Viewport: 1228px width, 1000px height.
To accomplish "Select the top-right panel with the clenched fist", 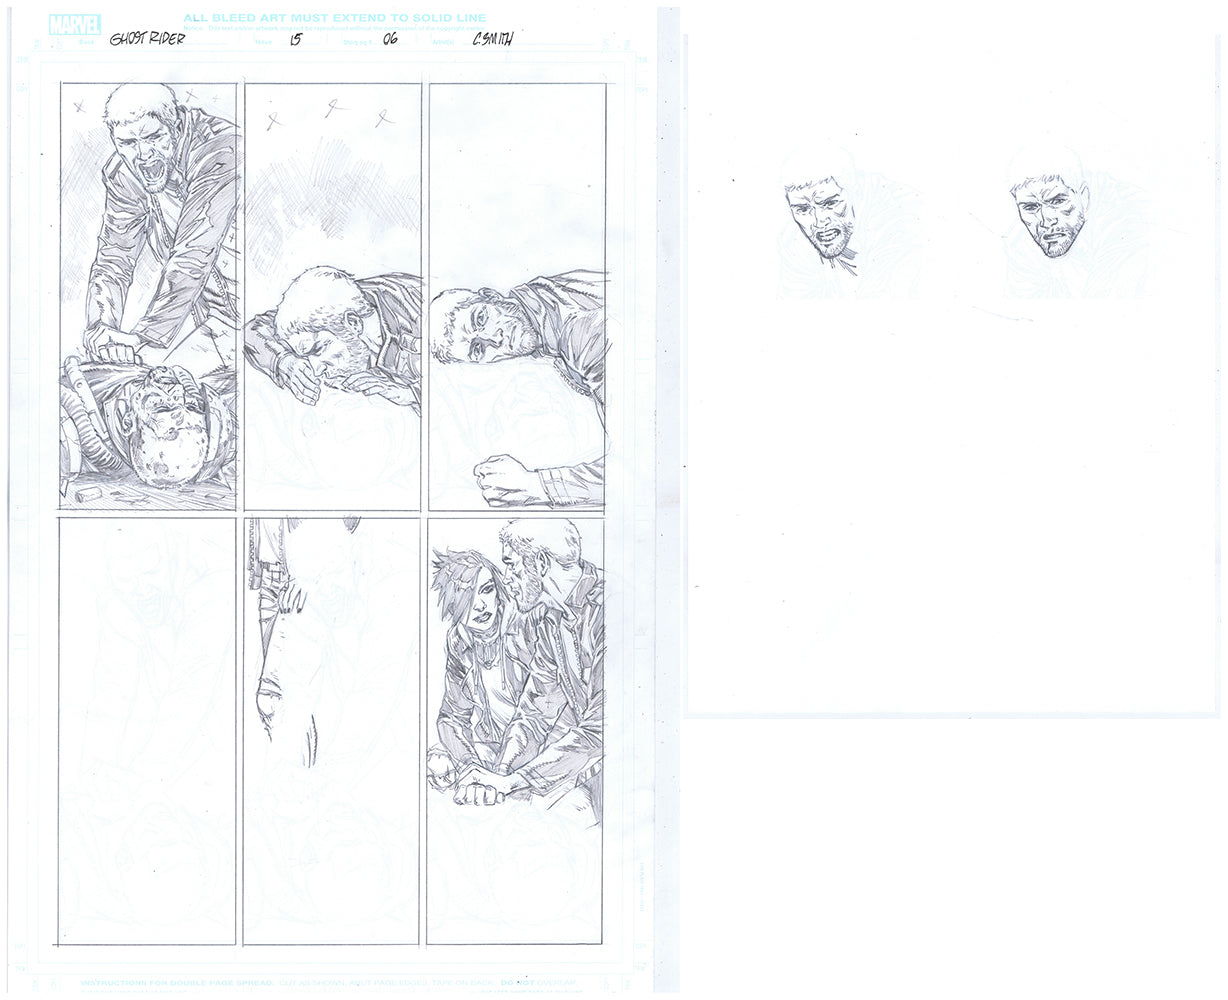I will click(x=517, y=296).
